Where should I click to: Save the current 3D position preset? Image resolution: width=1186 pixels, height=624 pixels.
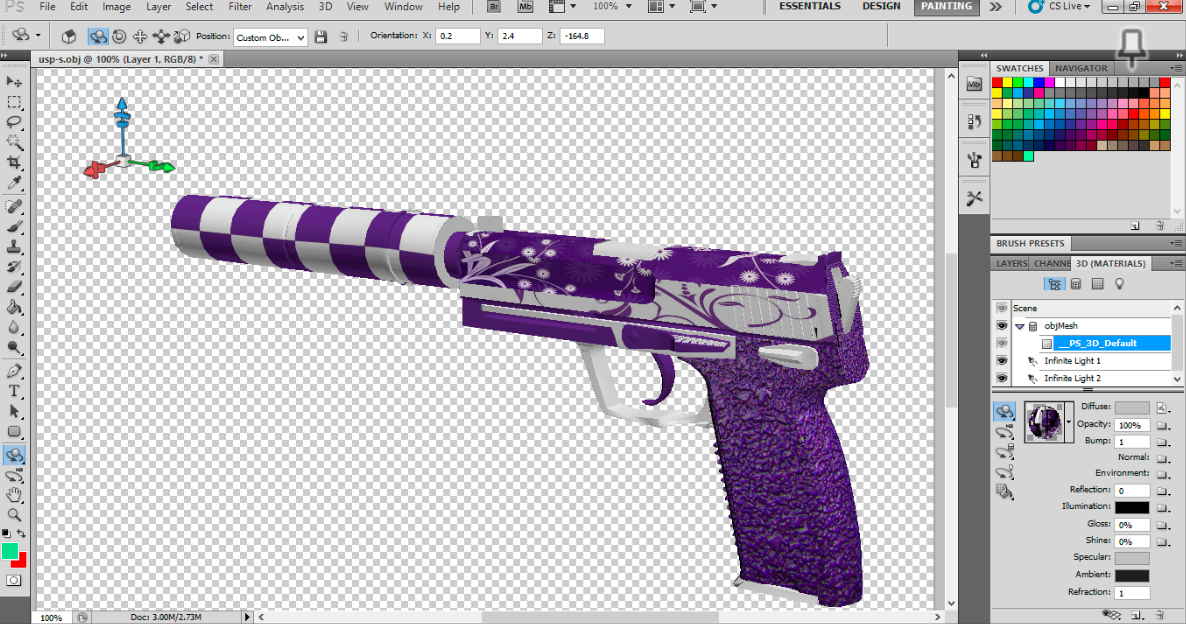(321, 36)
